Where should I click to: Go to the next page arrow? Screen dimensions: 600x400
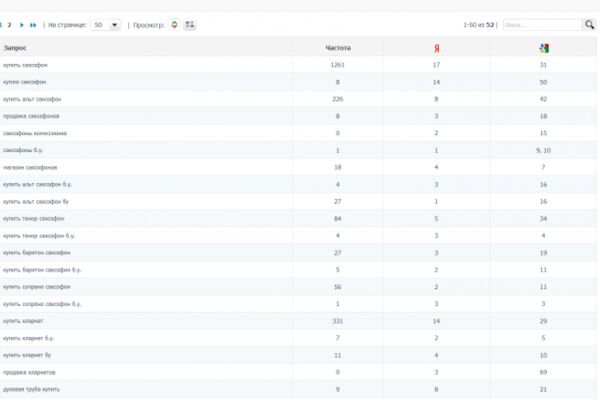pyautogui.click(x=21, y=25)
